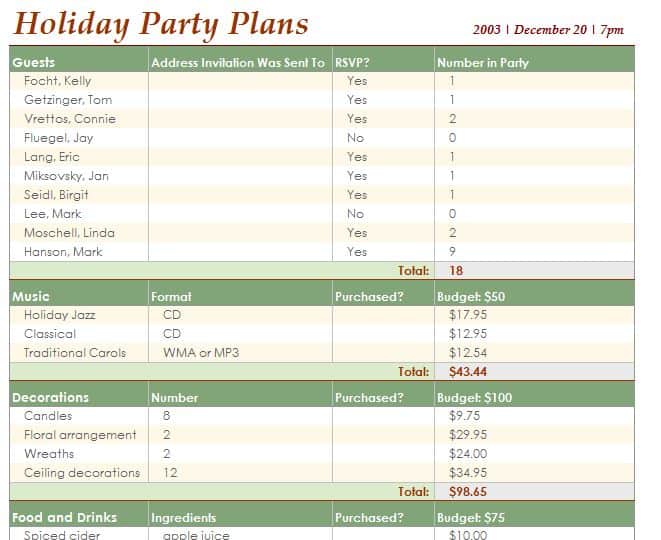Click the Number in Party header

point(534,62)
